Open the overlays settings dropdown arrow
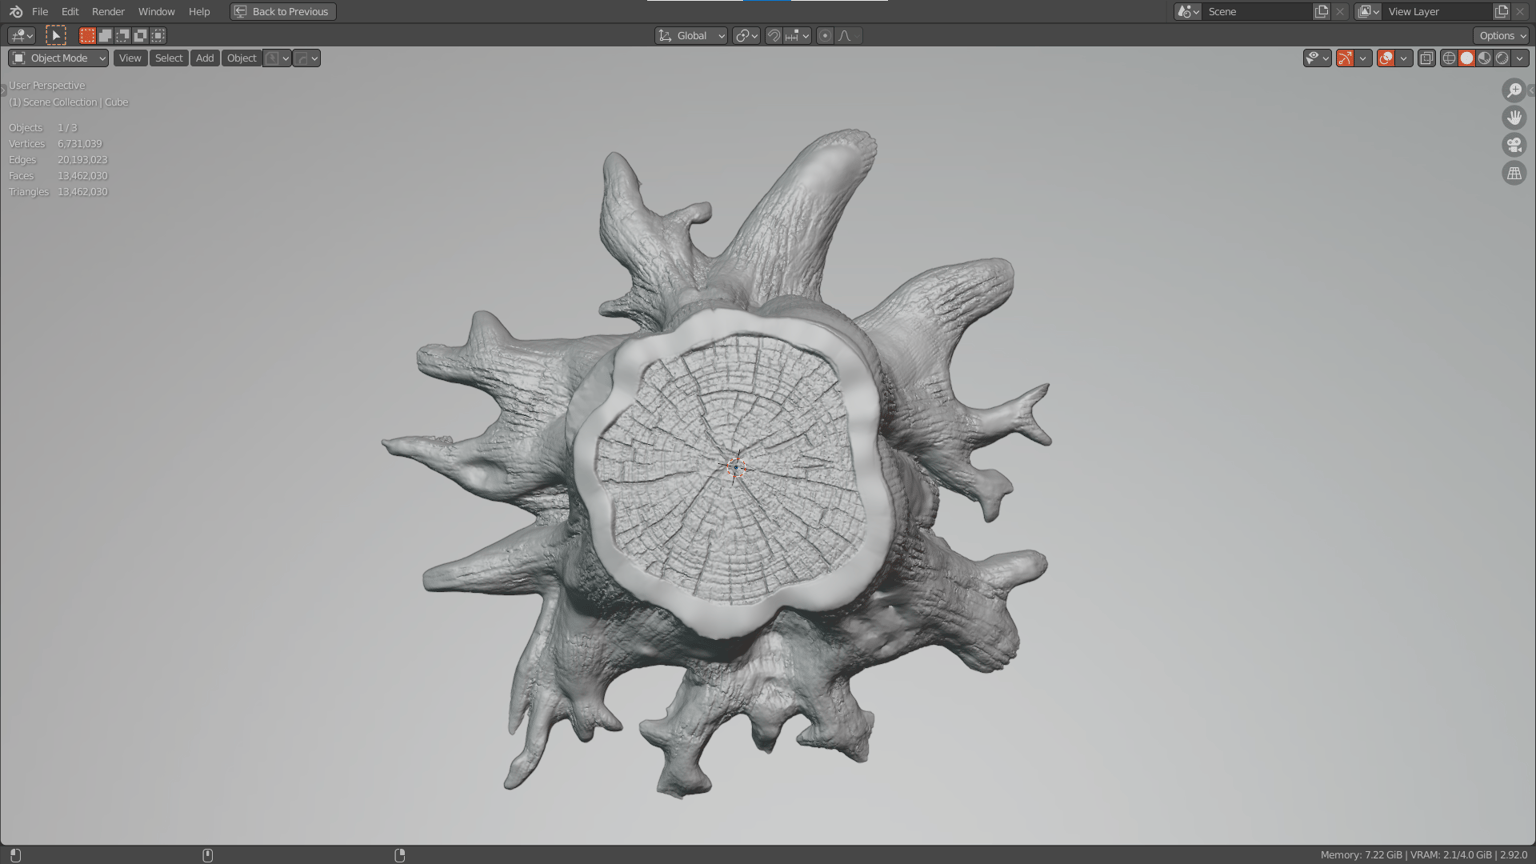This screenshot has width=1536, height=864. tap(1404, 58)
